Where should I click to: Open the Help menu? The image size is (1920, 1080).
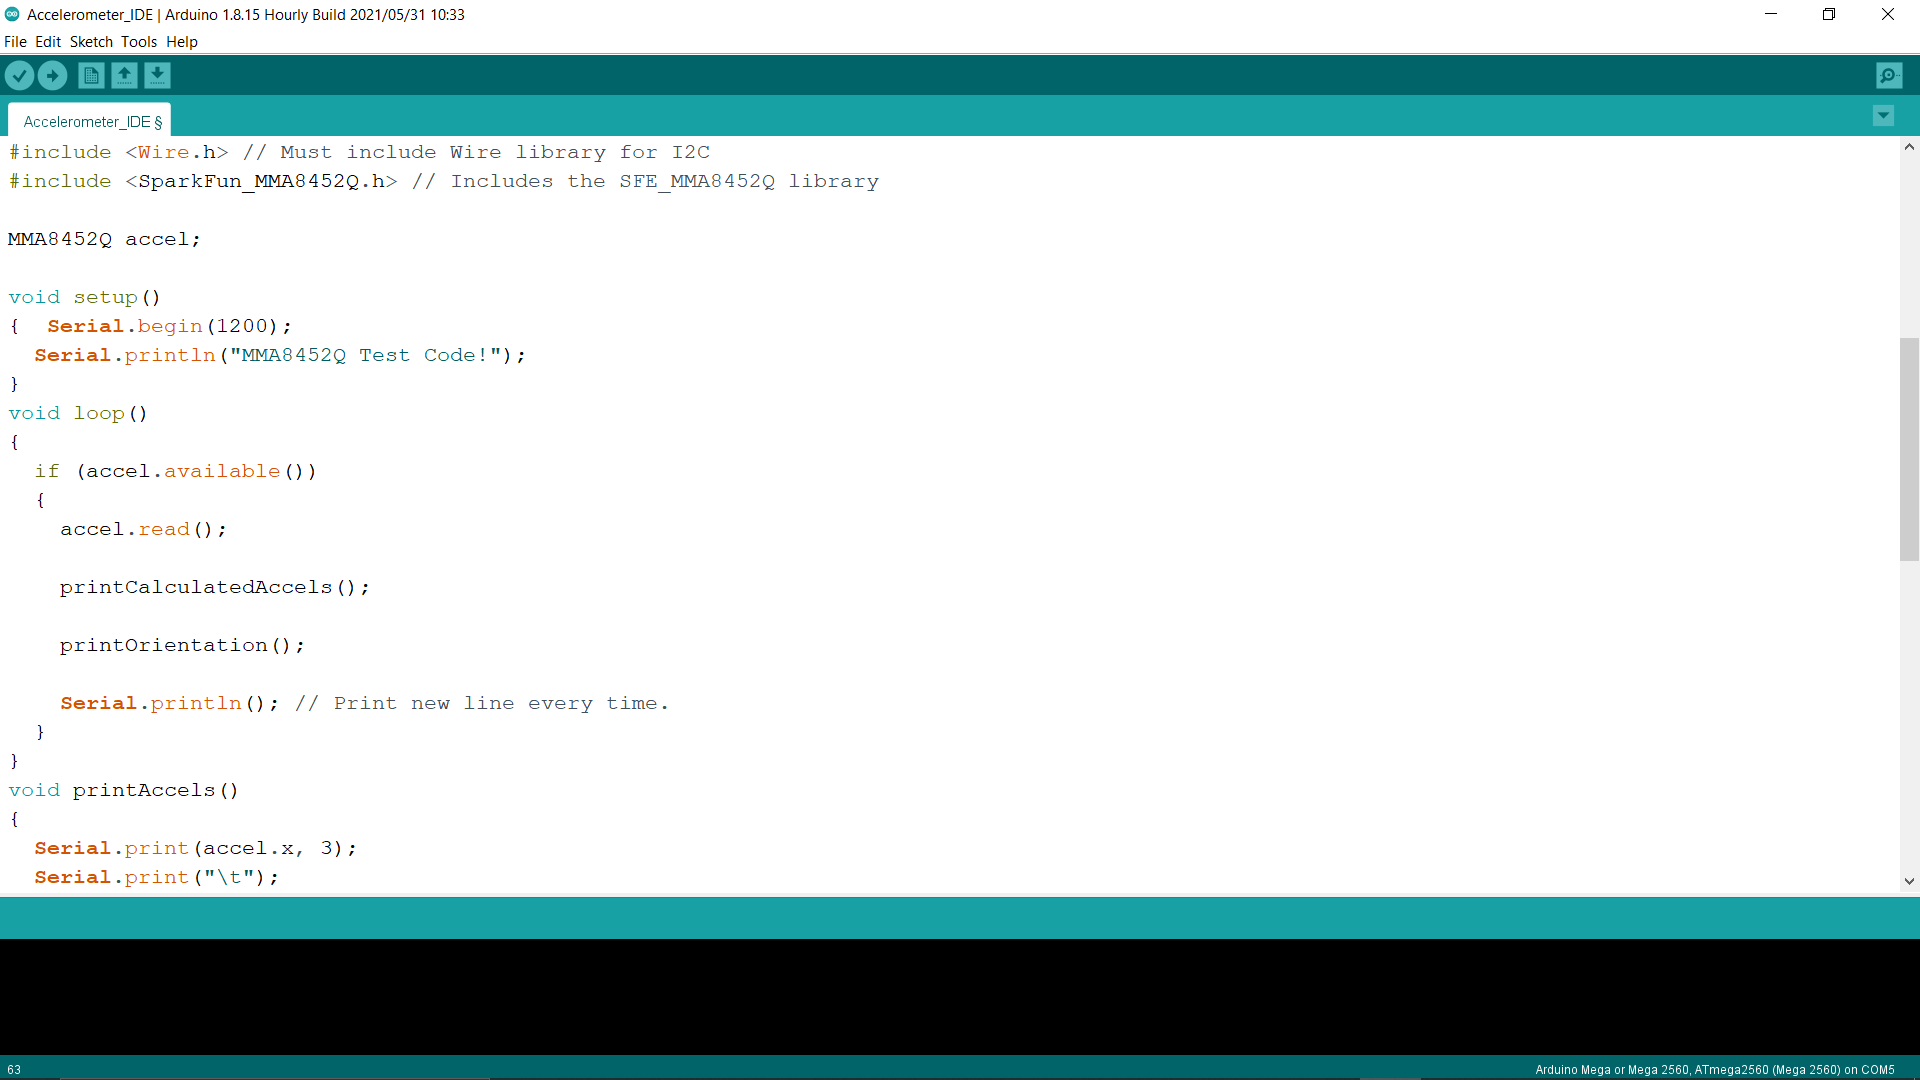(x=182, y=42)
